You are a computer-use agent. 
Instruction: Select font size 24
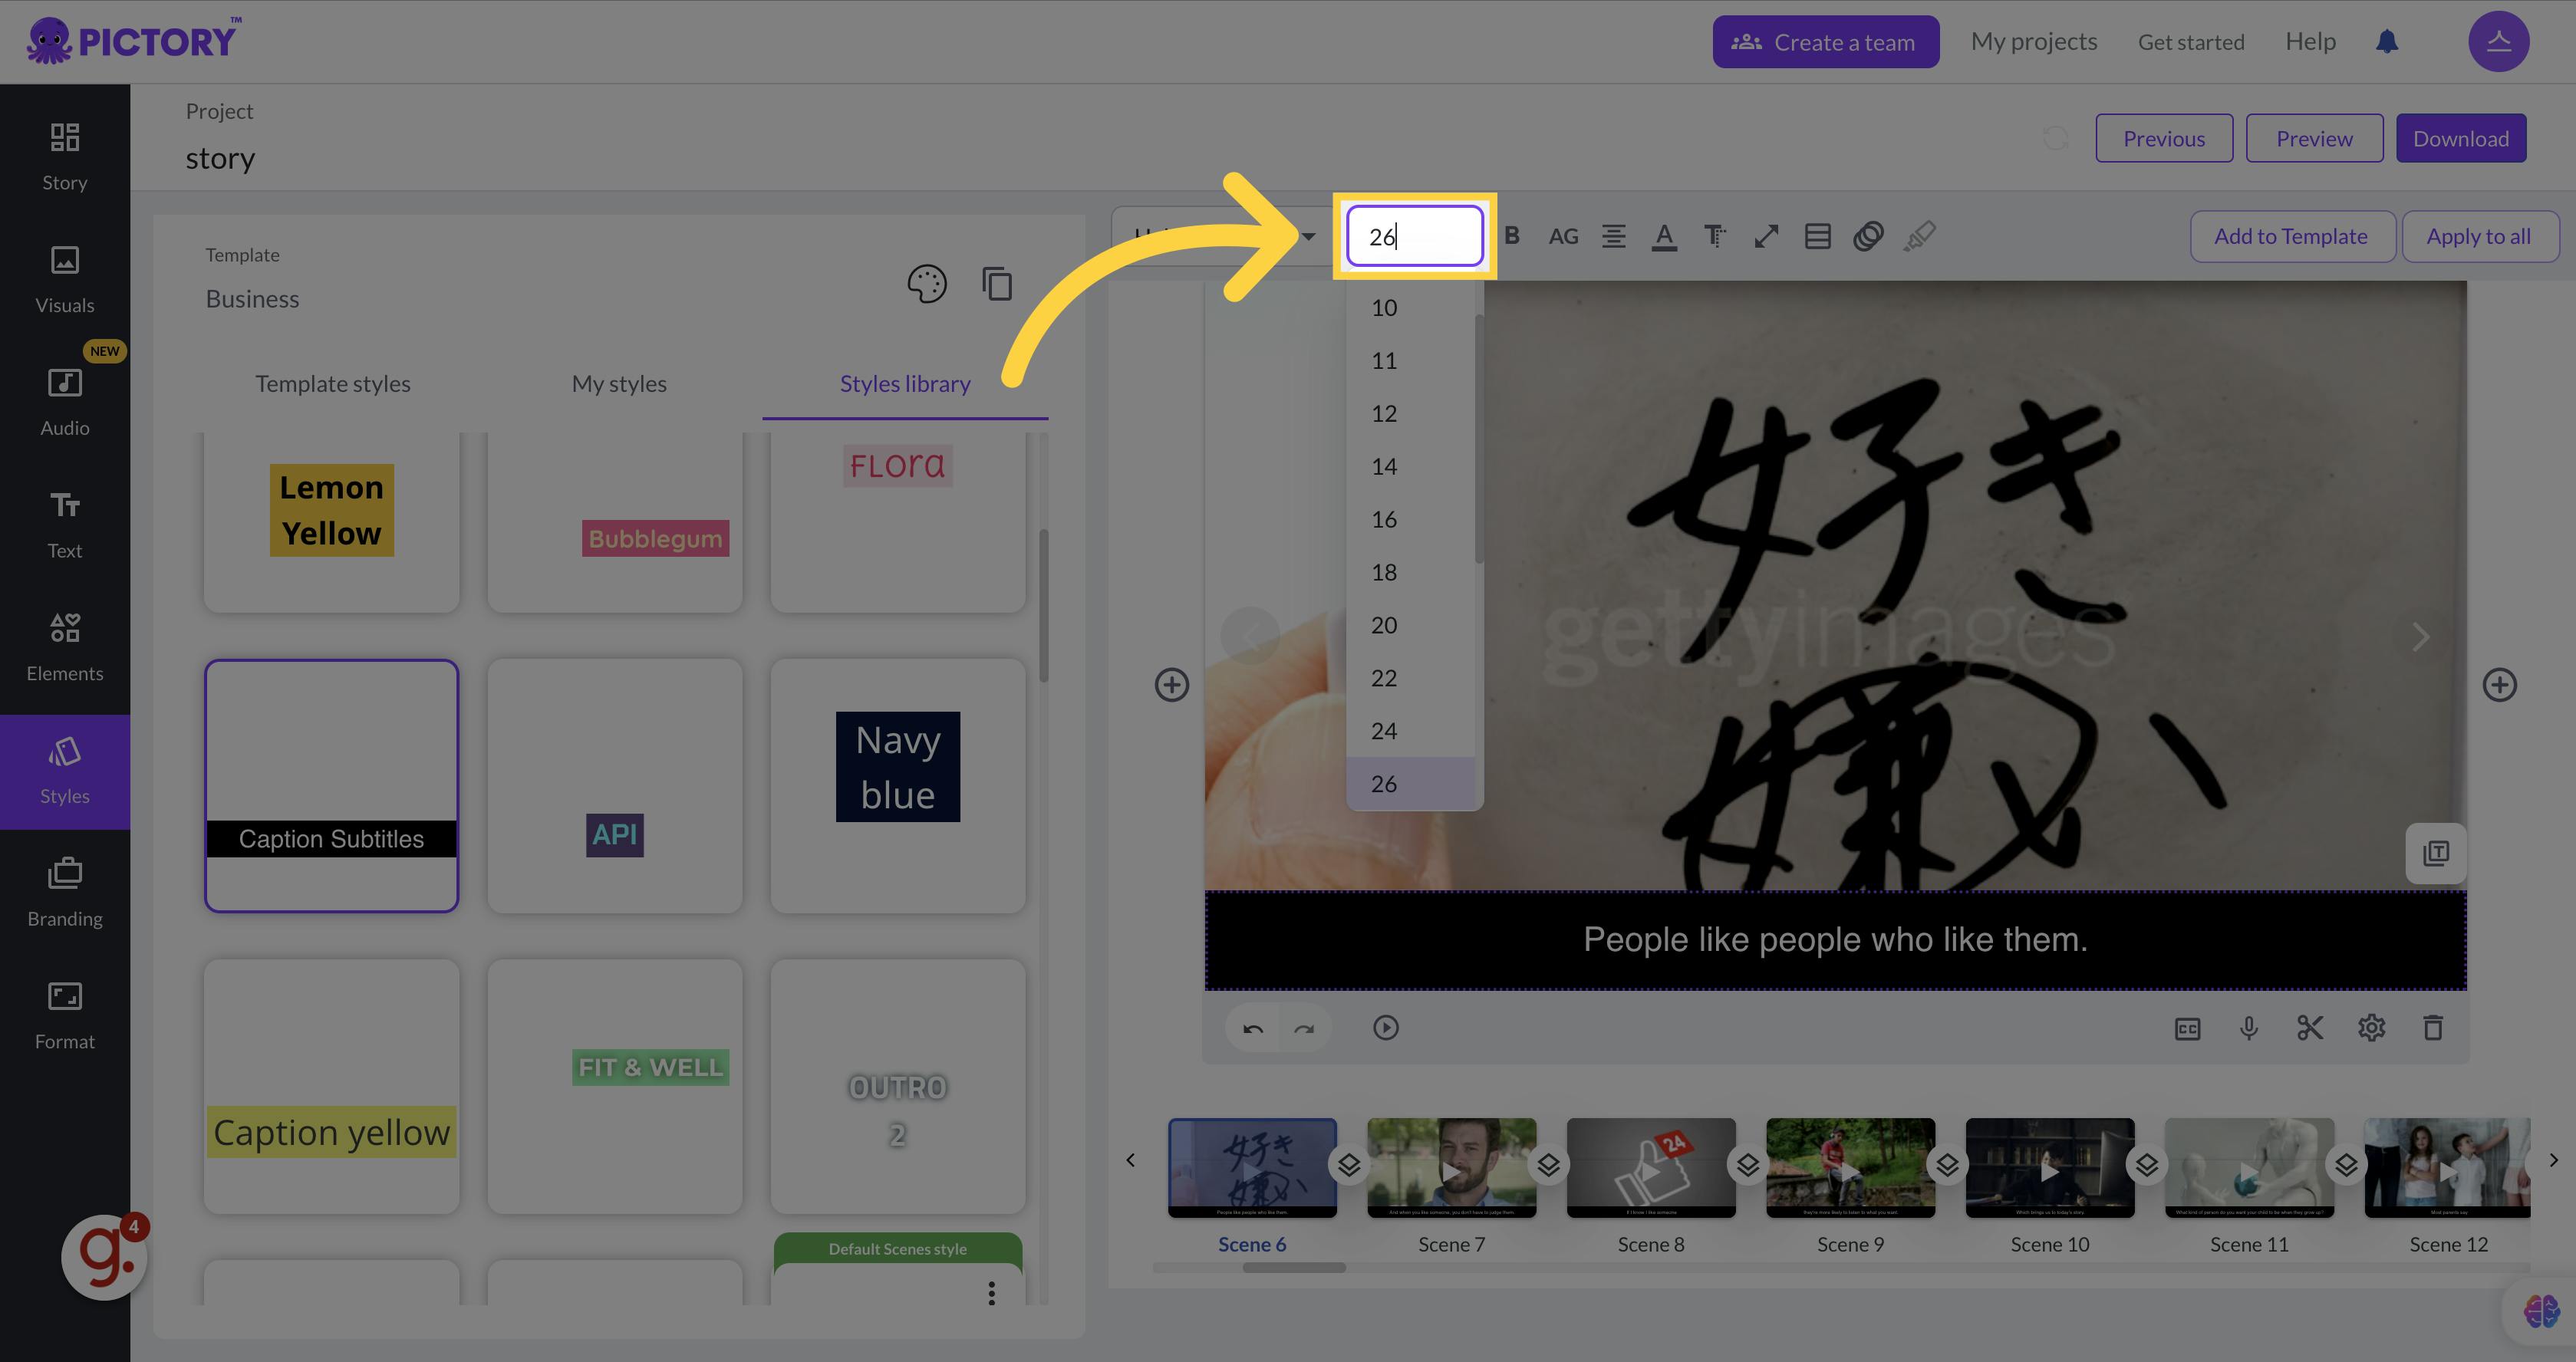click(x=1410, y=732)
